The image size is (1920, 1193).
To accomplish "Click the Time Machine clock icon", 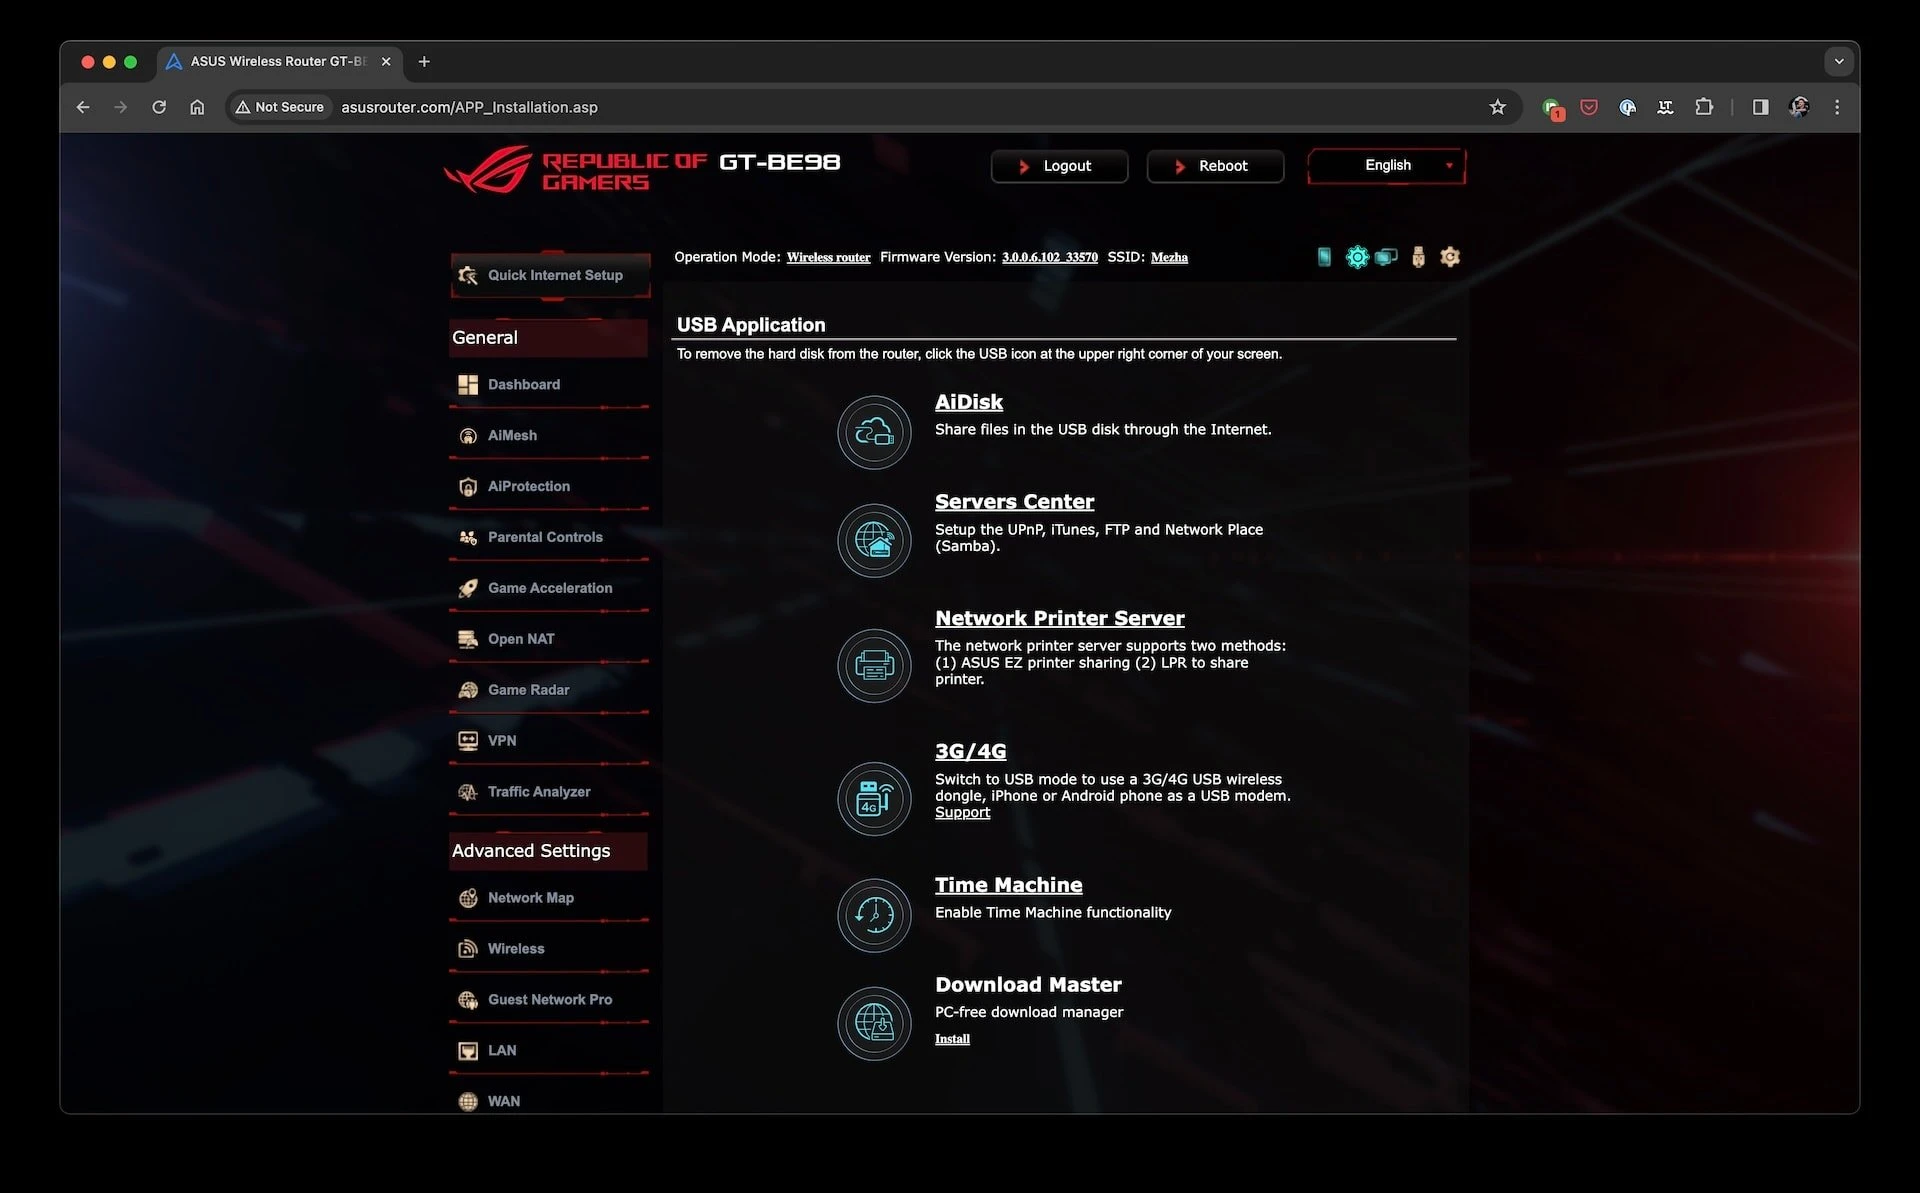I will point(874,915).
